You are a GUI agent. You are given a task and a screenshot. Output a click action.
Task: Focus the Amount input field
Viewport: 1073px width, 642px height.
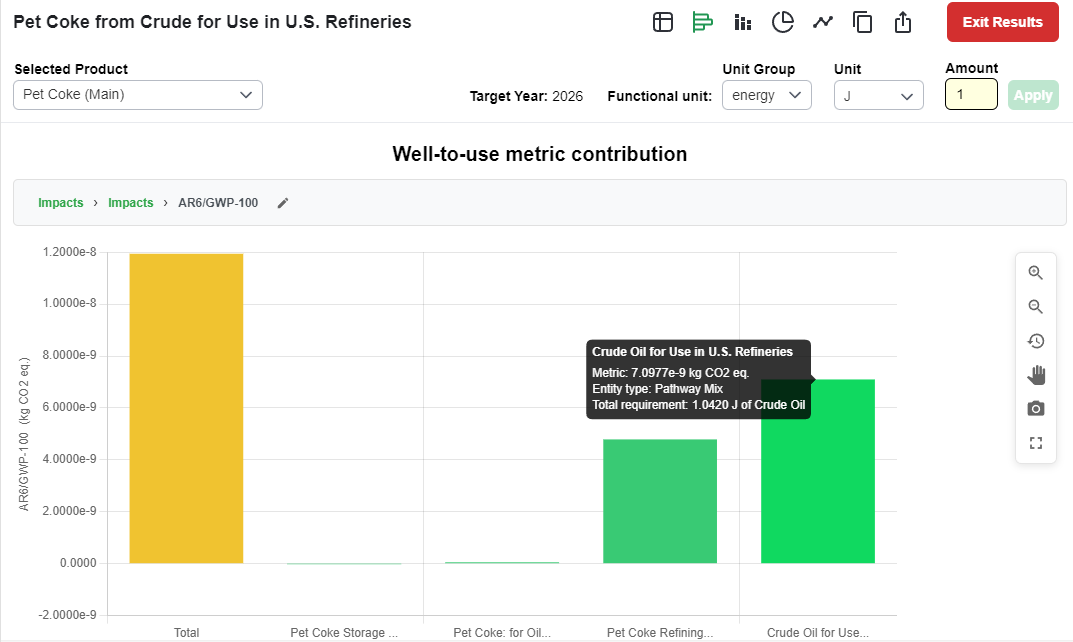tap(971, 94)
